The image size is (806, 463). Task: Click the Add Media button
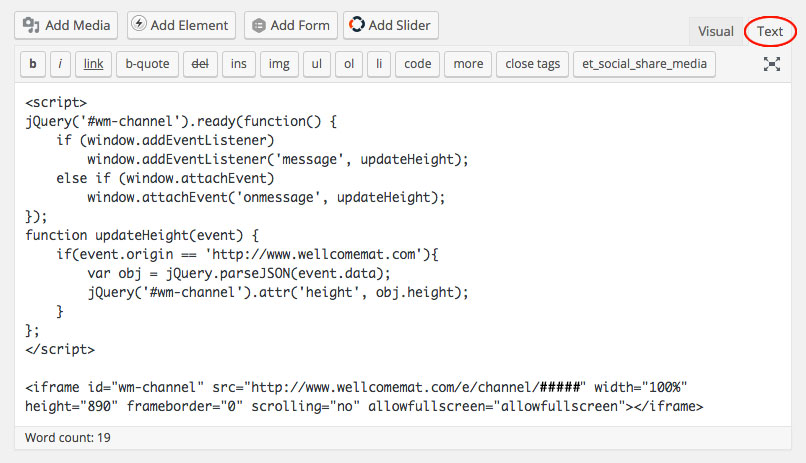click(66, 25)
